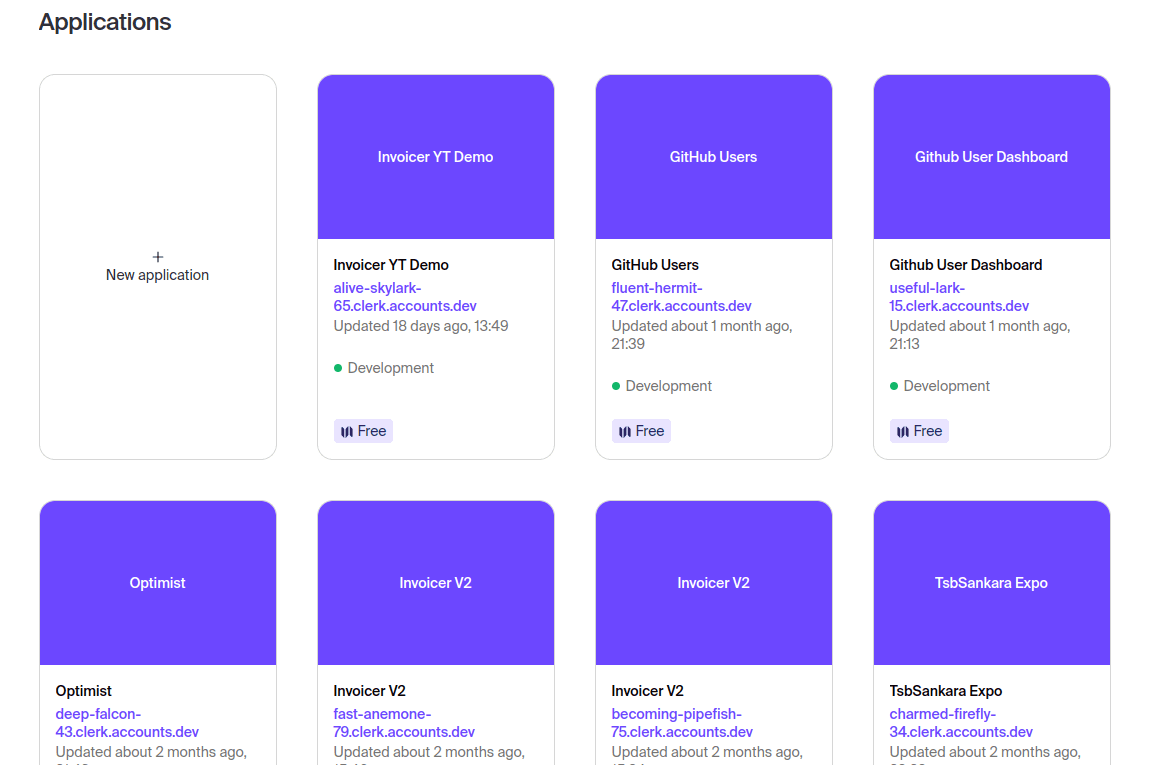Click Development status on Github User Dashboard
The image size is (1154, 765).
point(946,385)
